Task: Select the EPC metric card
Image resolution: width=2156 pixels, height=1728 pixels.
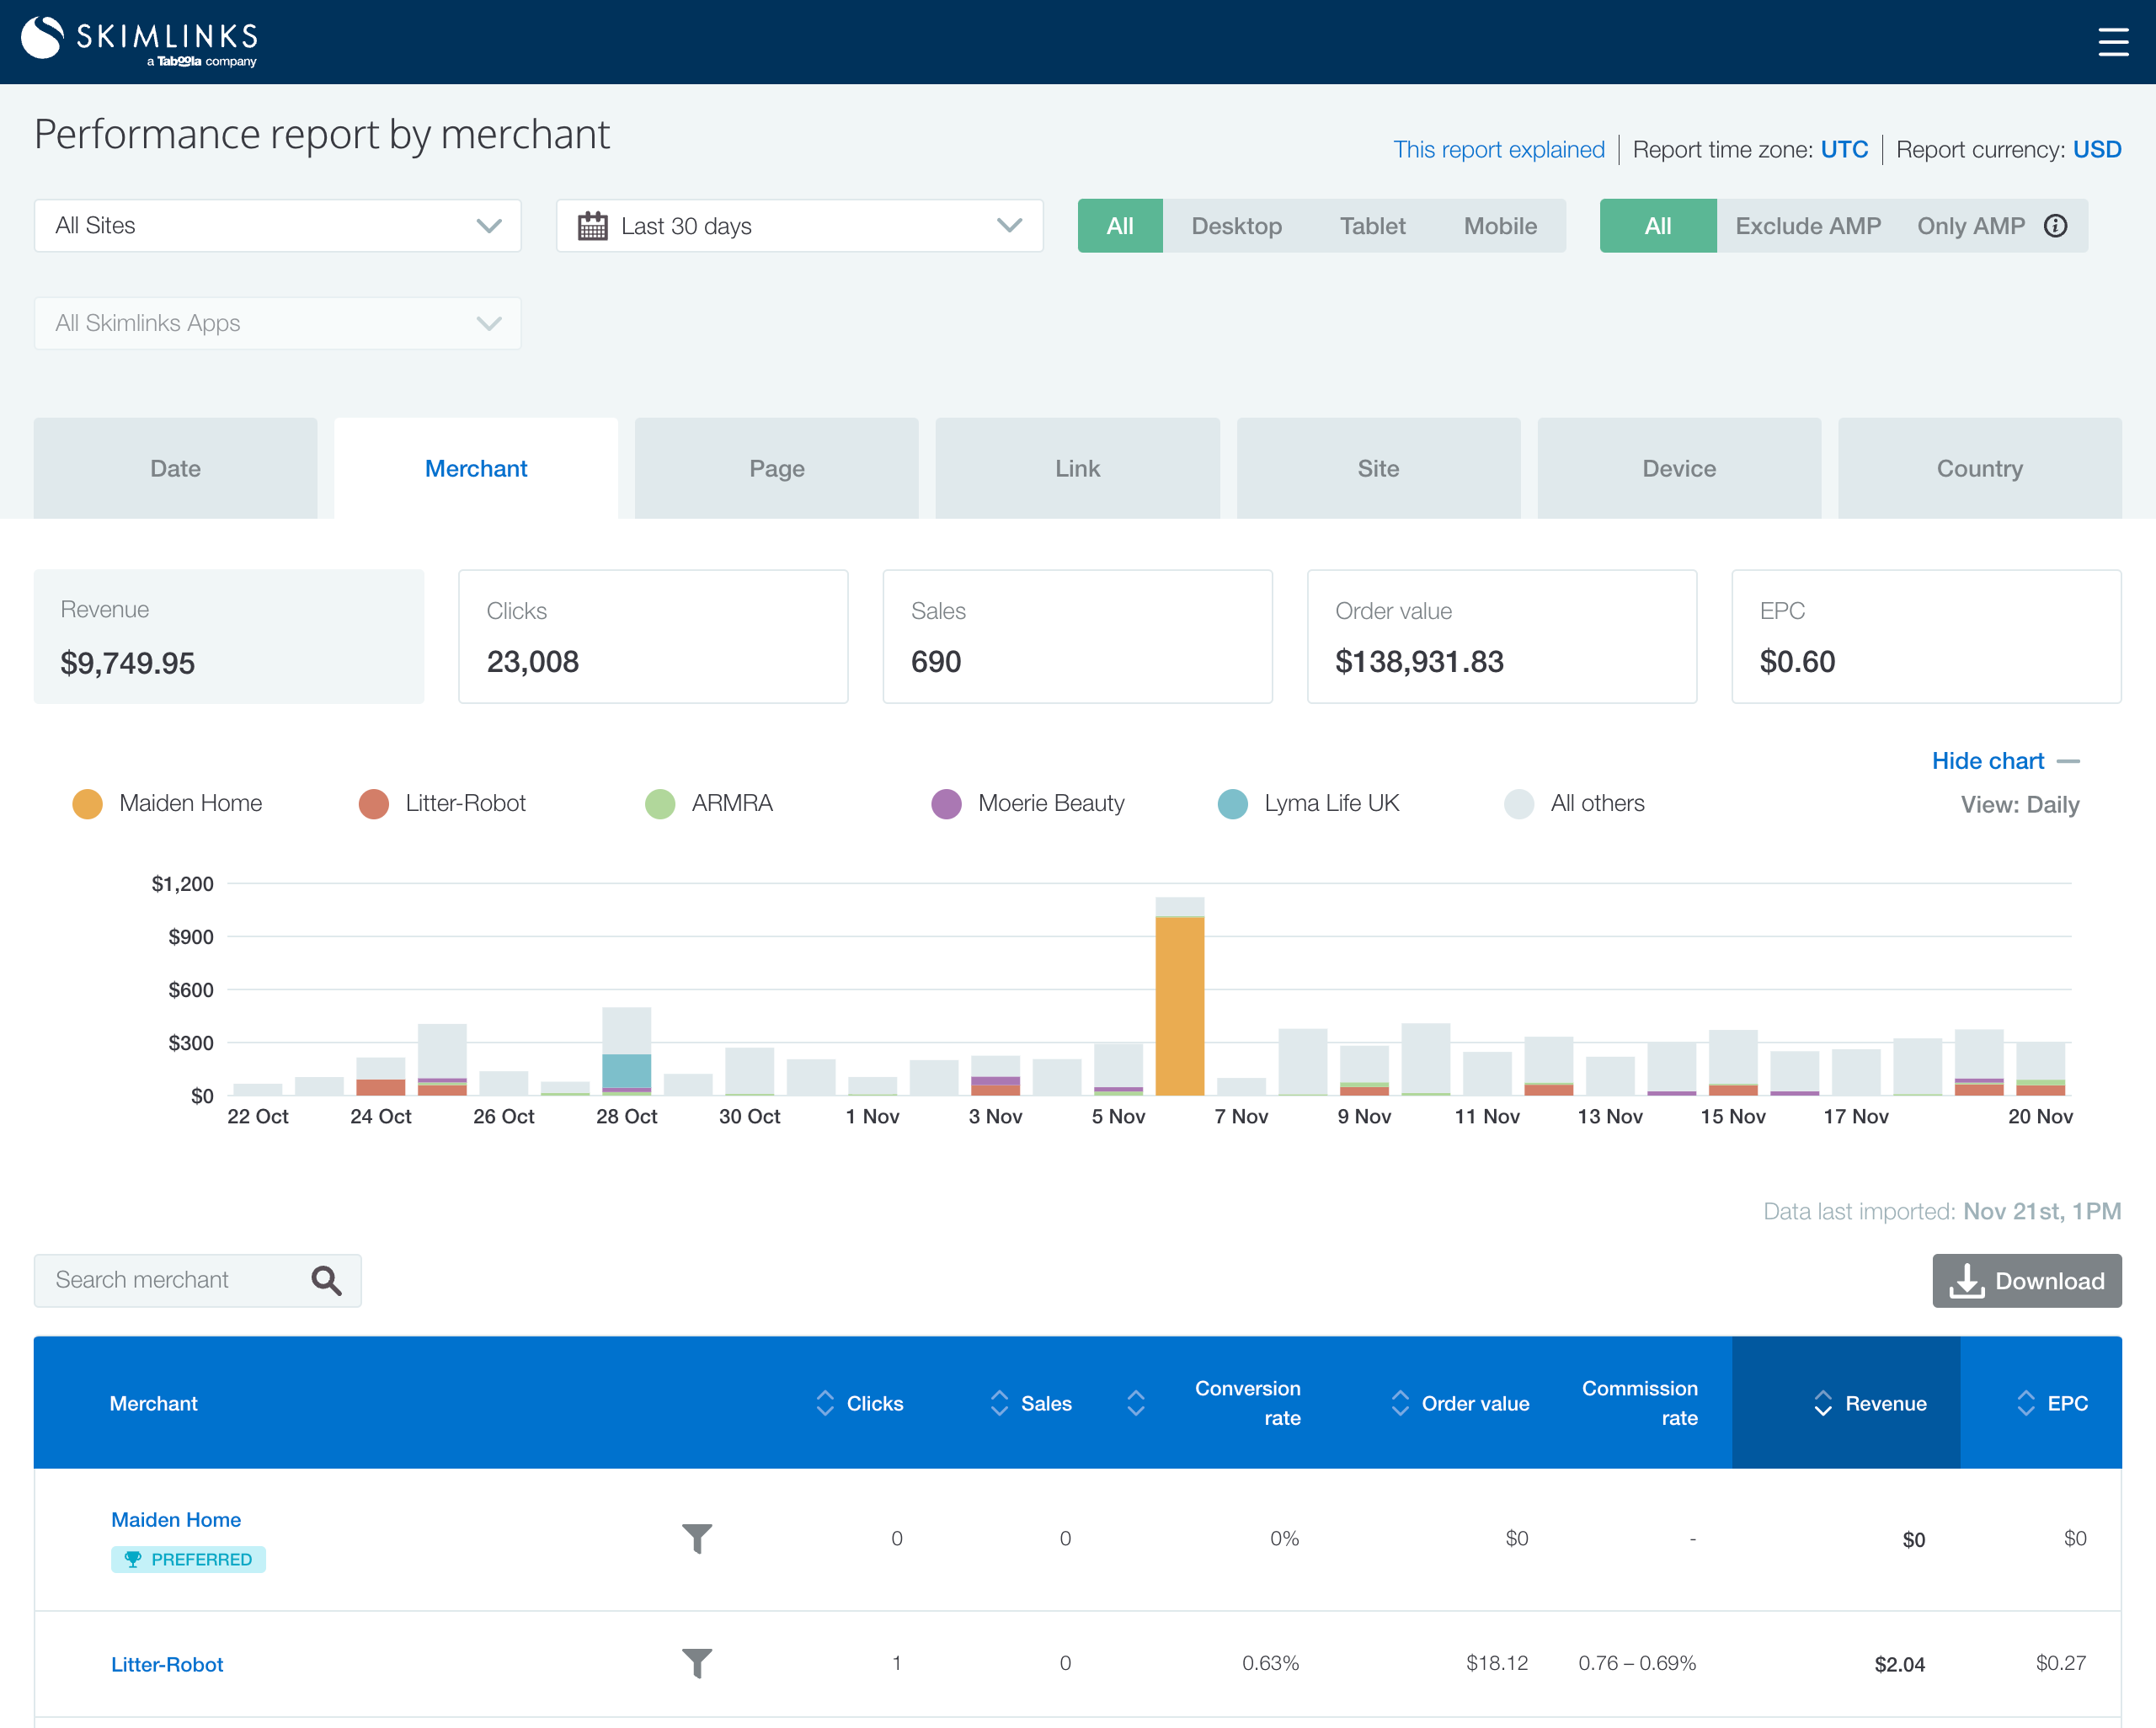Action: click(x=1926, y=637)
